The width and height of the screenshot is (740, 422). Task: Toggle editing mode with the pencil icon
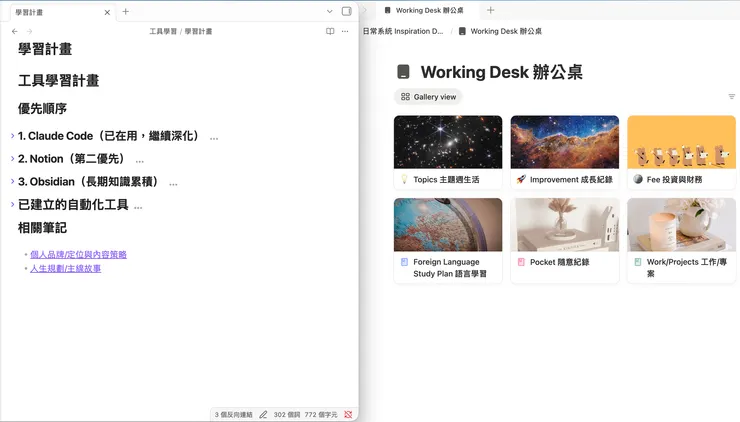click(263, 414)
